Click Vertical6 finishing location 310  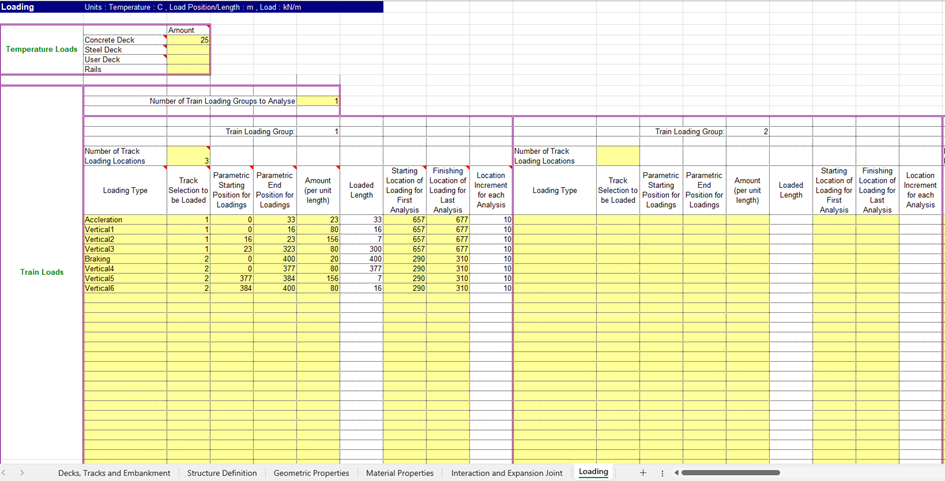pyautogui.click(x=448, y=288)
